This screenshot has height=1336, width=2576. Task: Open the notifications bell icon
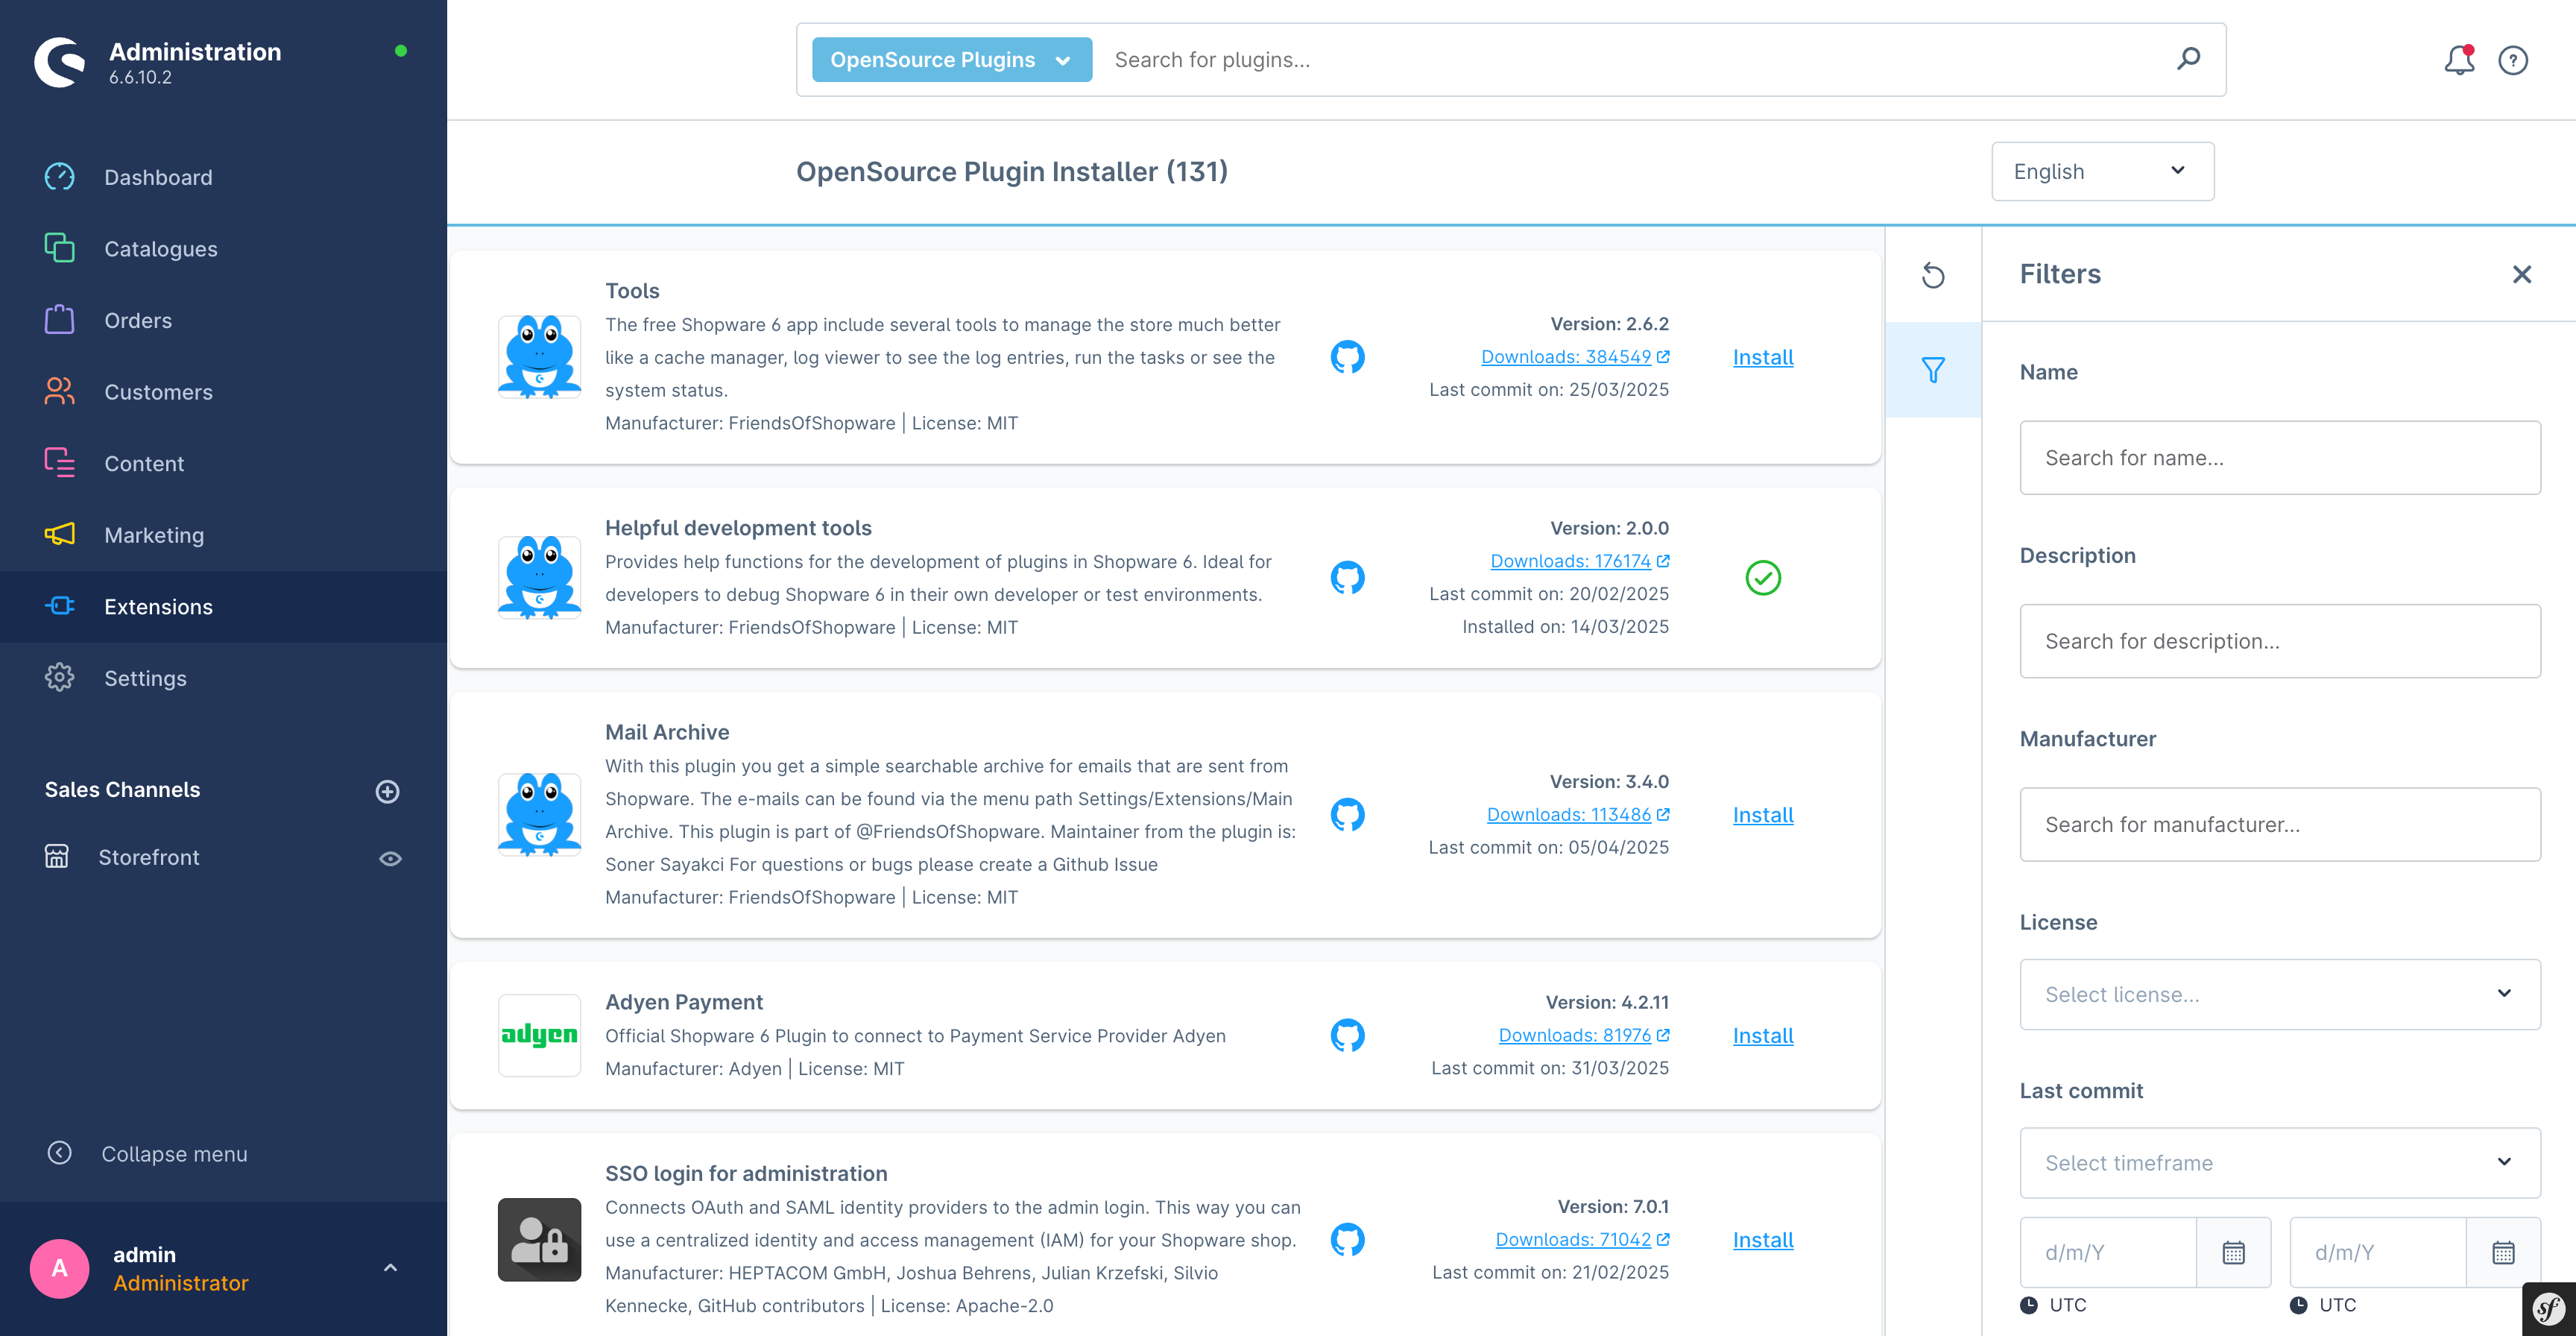[x=2458, y=60]
